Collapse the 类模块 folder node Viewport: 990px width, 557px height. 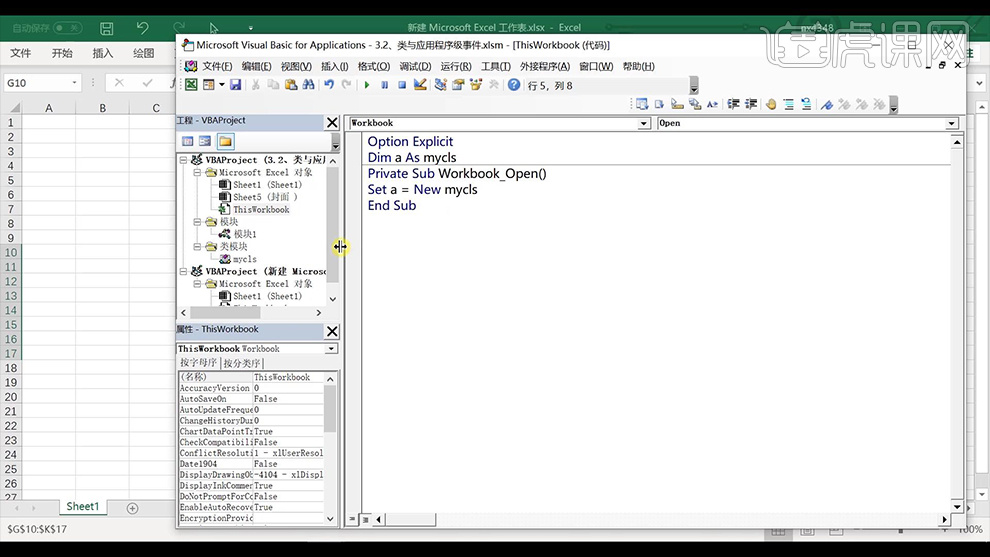(x=197, y=247)
